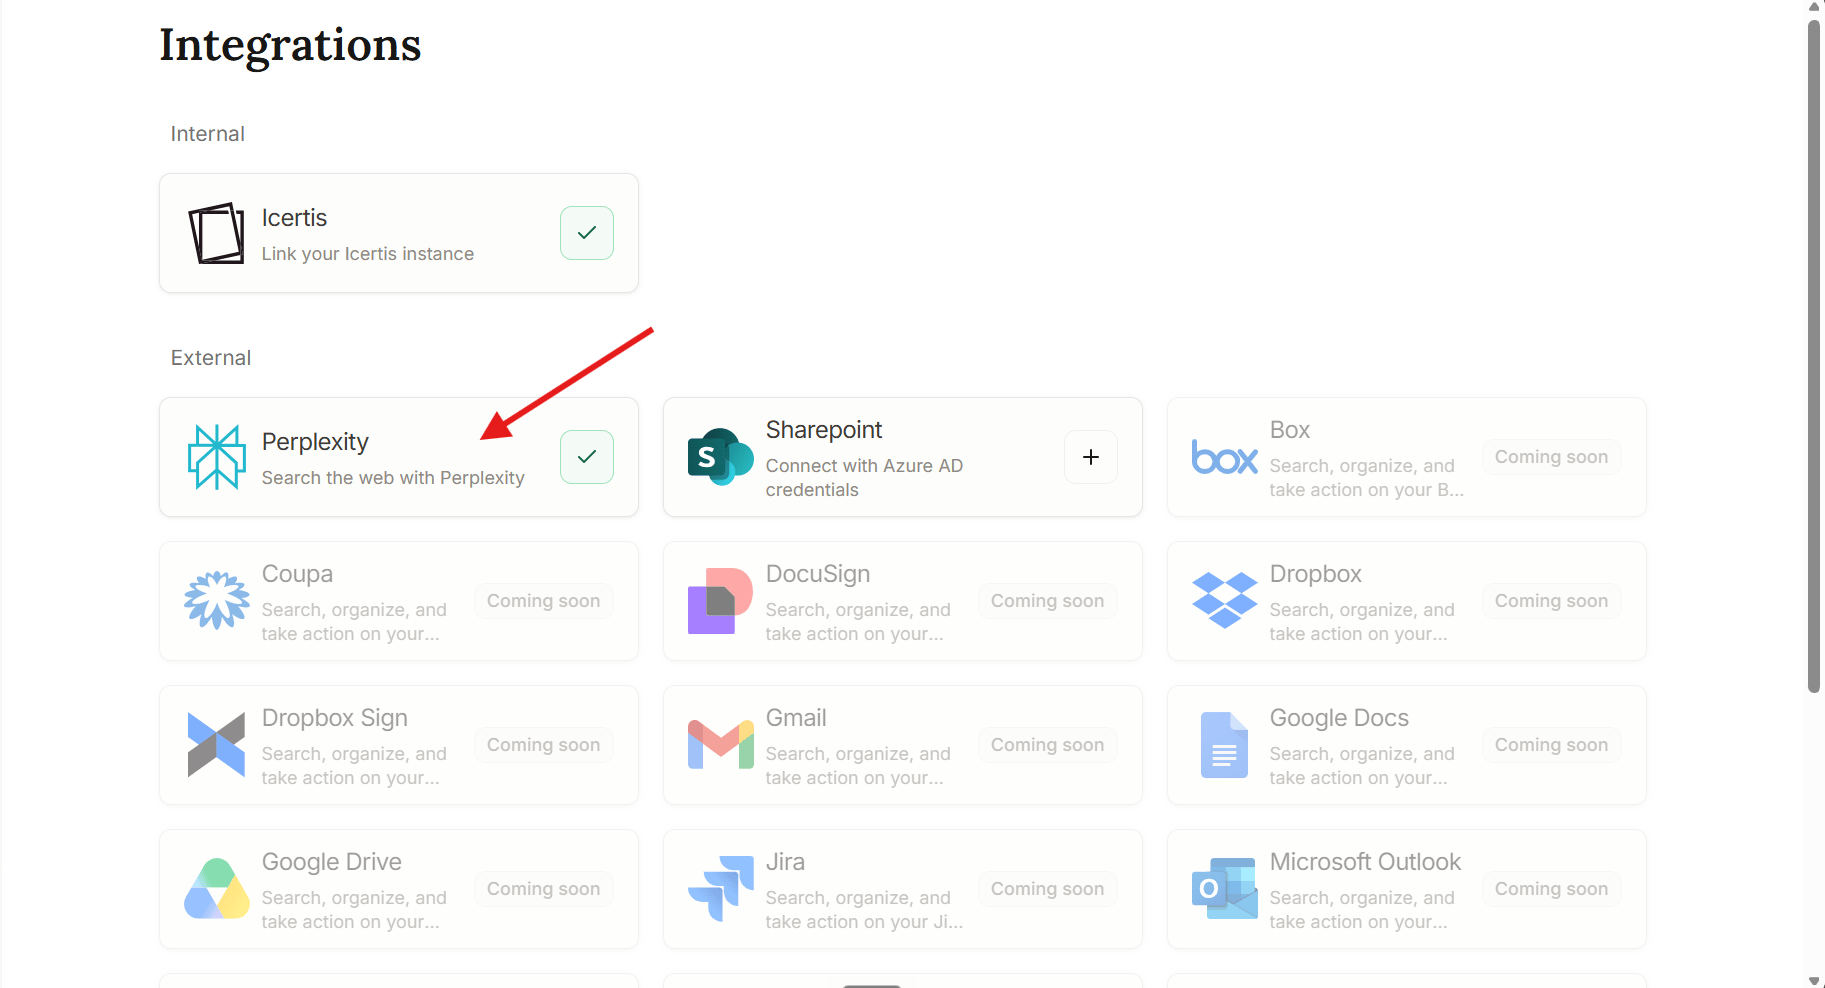Click the Box card title

coord(1290,430)
